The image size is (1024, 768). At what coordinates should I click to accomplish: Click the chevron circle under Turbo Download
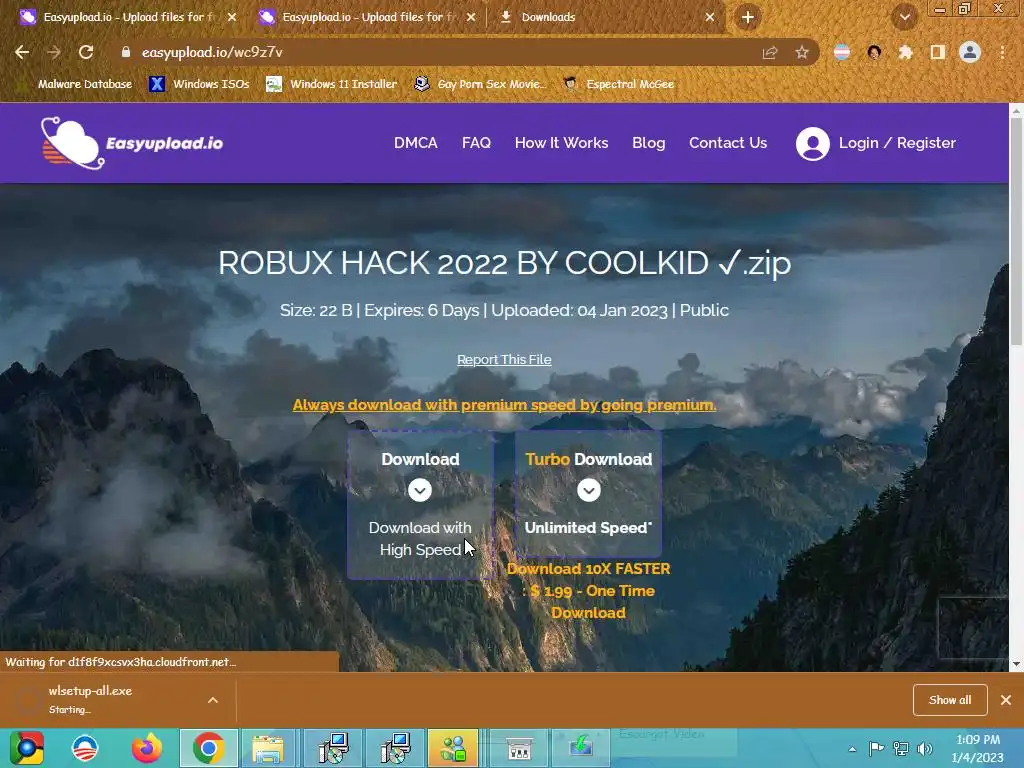588,490
